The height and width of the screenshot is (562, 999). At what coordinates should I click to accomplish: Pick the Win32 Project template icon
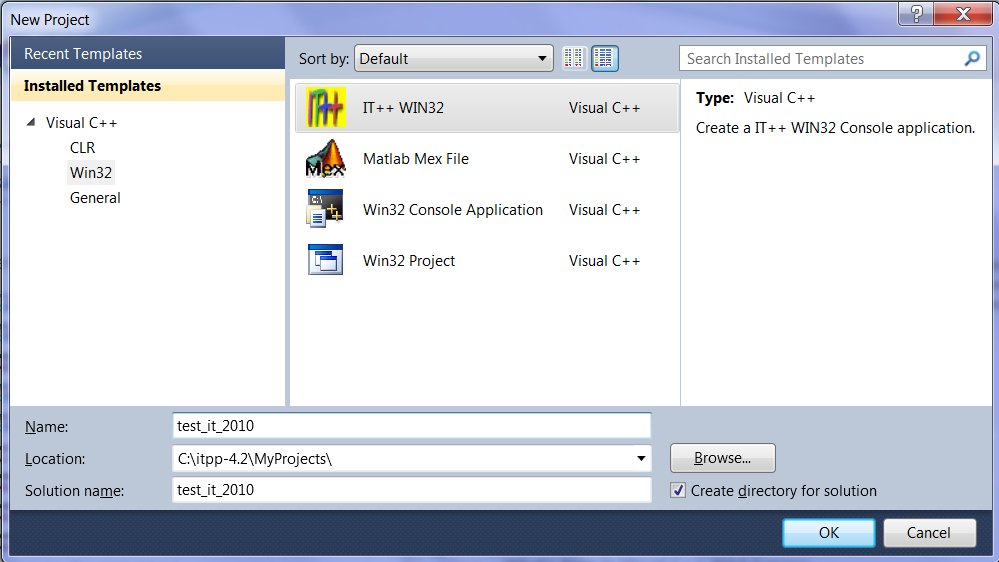tap(326, 259)
